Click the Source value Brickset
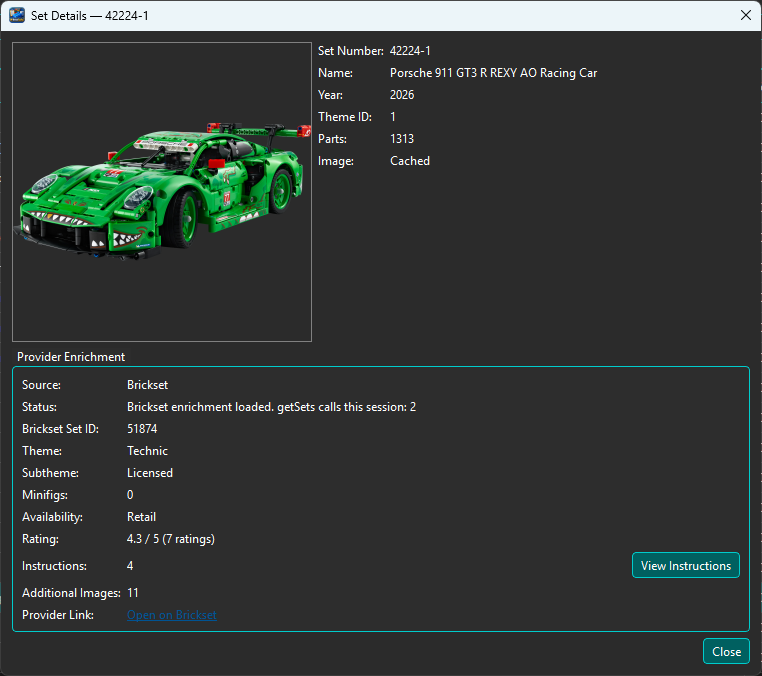762x676 pixels. [147, 385]
